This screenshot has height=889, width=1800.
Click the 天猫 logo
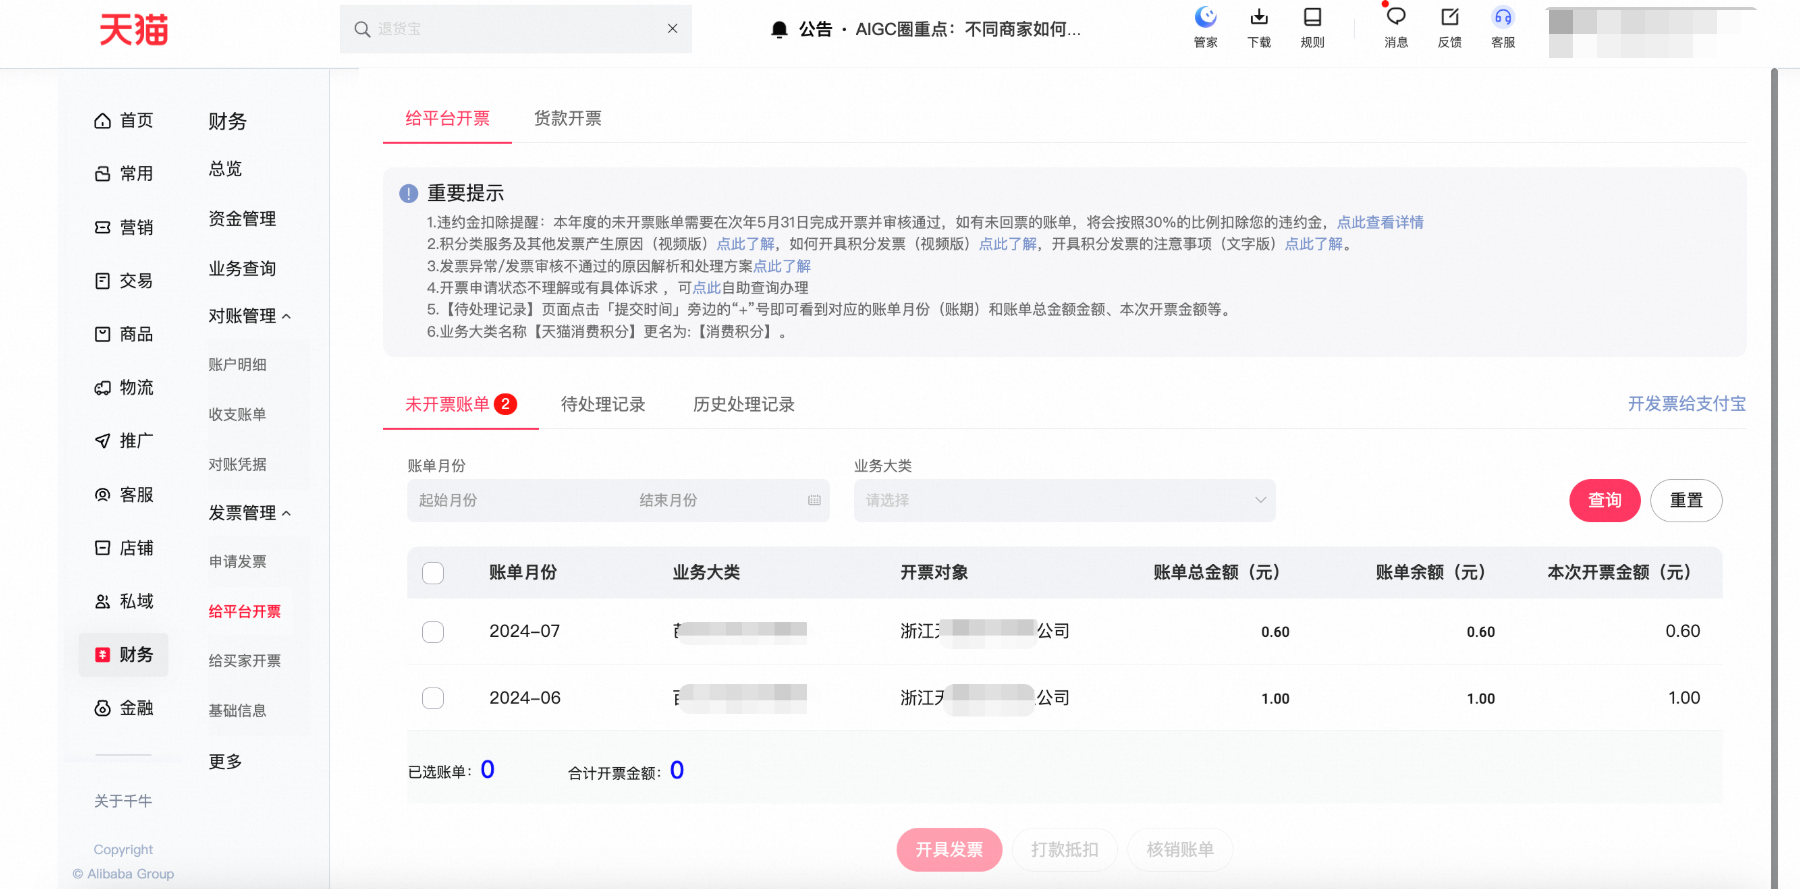[x=133, y=30]
